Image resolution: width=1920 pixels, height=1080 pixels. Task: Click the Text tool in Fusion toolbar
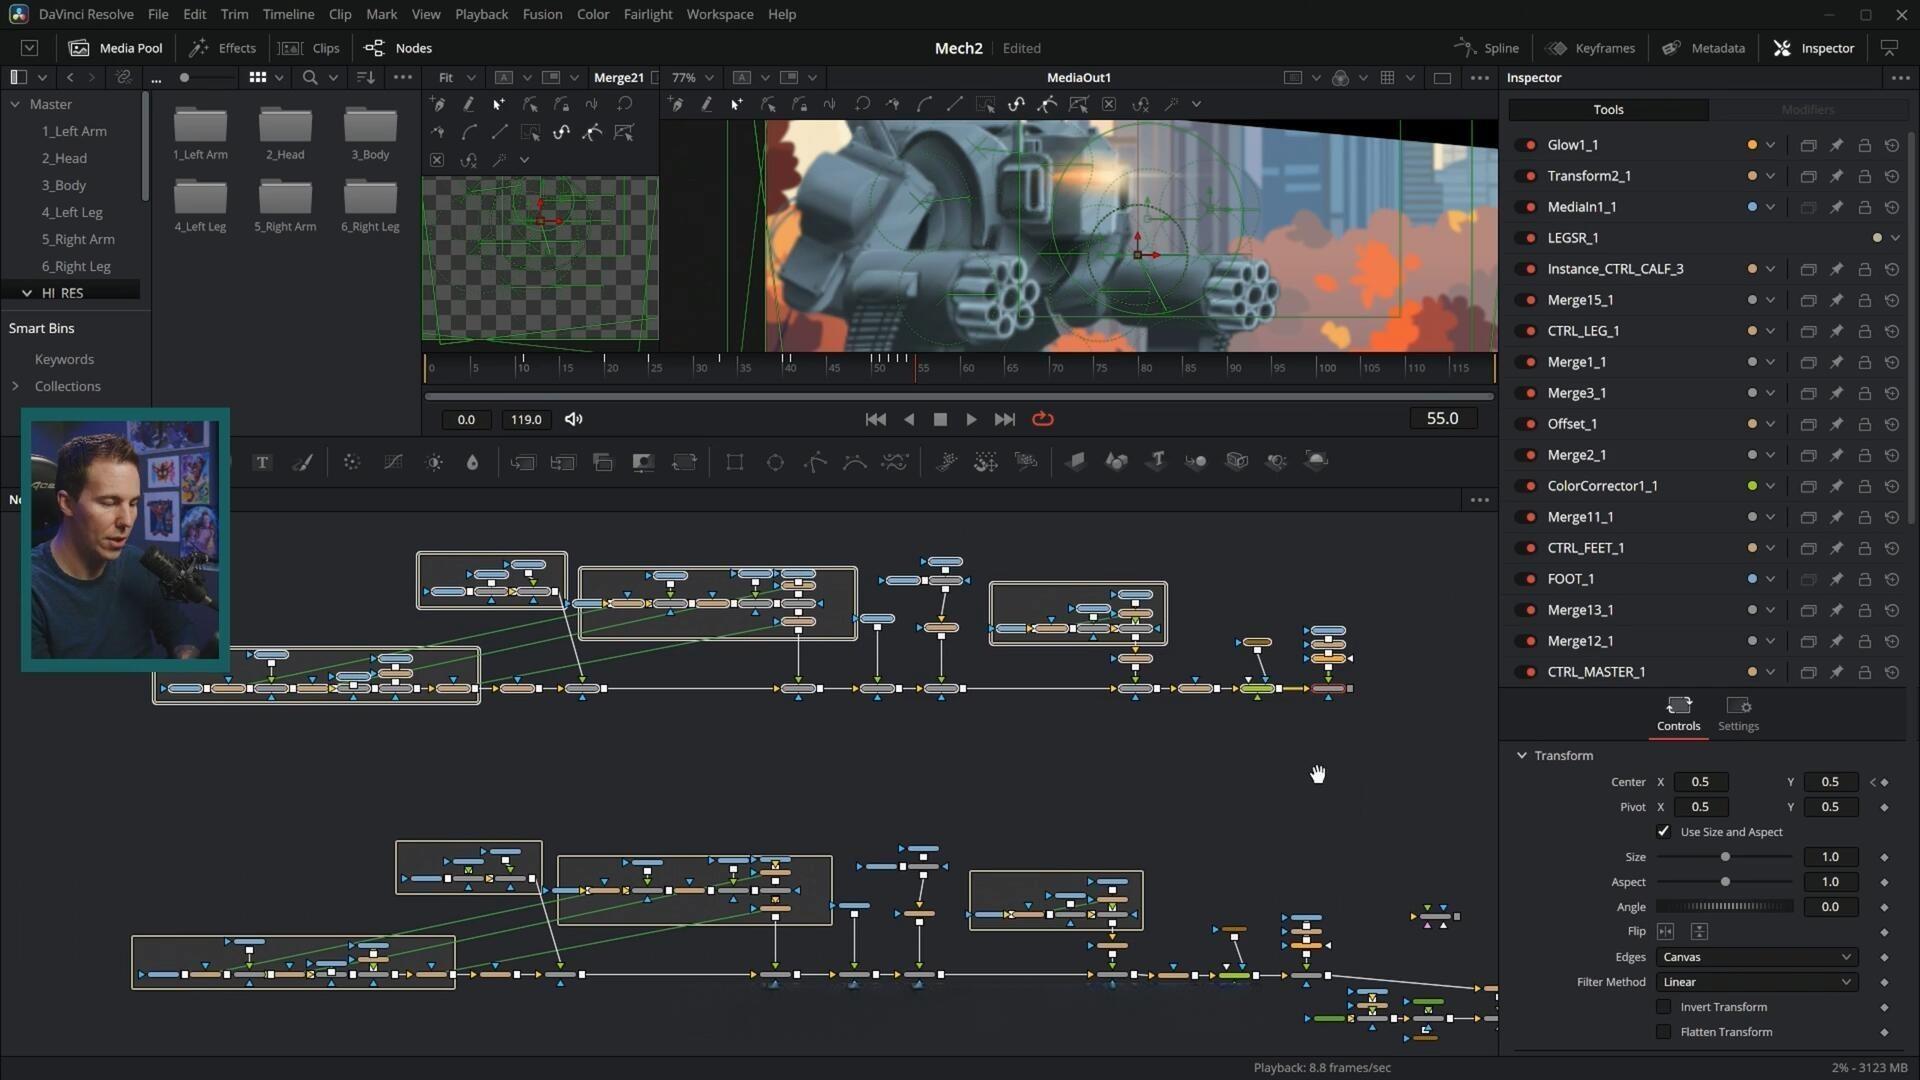(262, 462)
